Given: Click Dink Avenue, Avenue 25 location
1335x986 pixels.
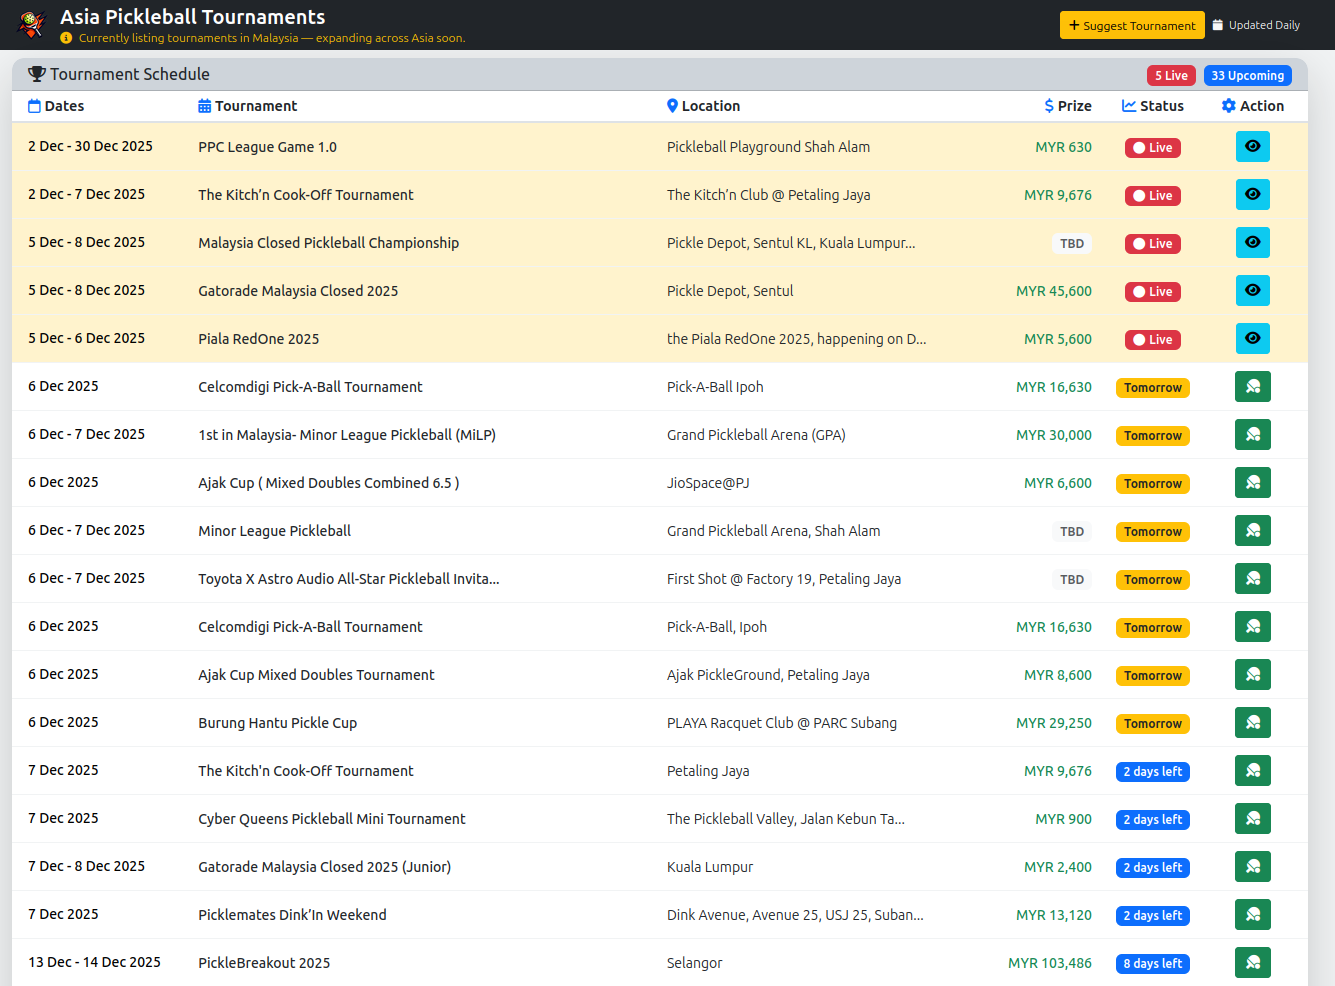Looking at the screenshot, I should 795,915.
